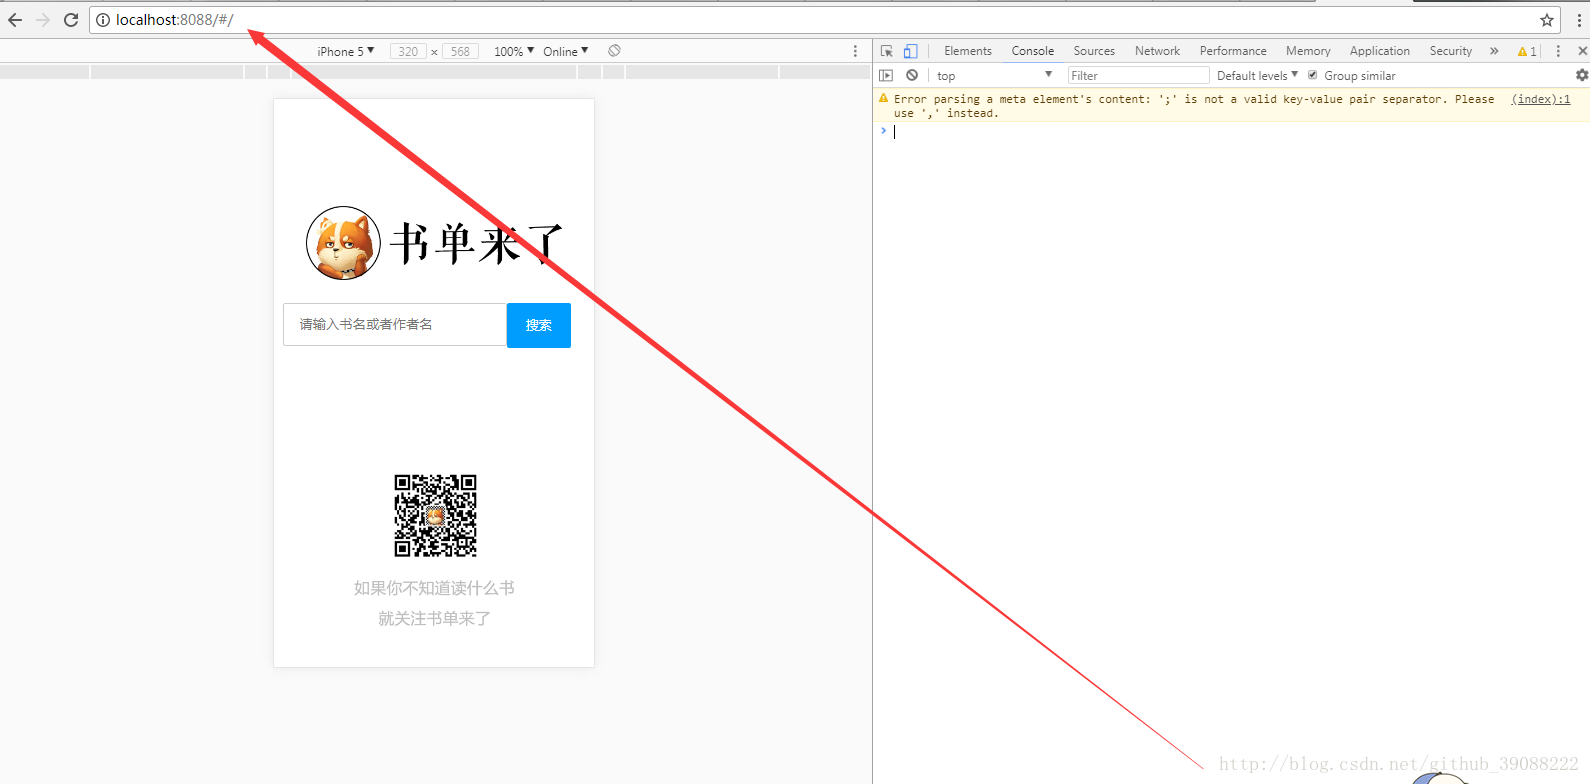The image size is (1590, 784).
Task: Click the book name search input field
Action: [395, 325]
